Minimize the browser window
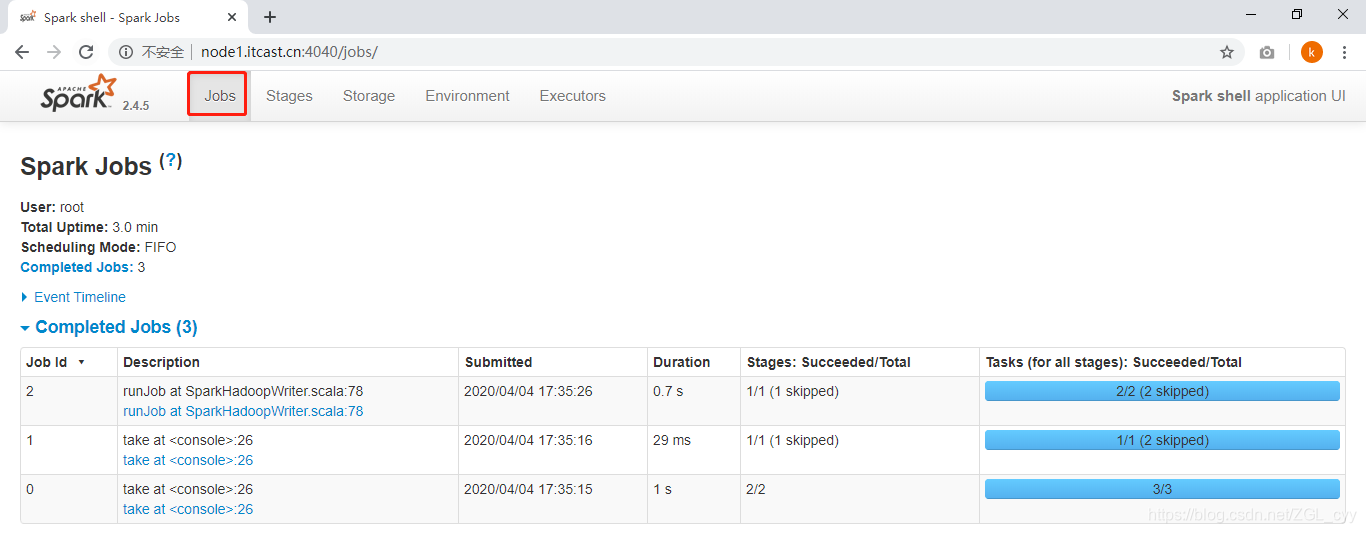 [x=1251, y=15]
